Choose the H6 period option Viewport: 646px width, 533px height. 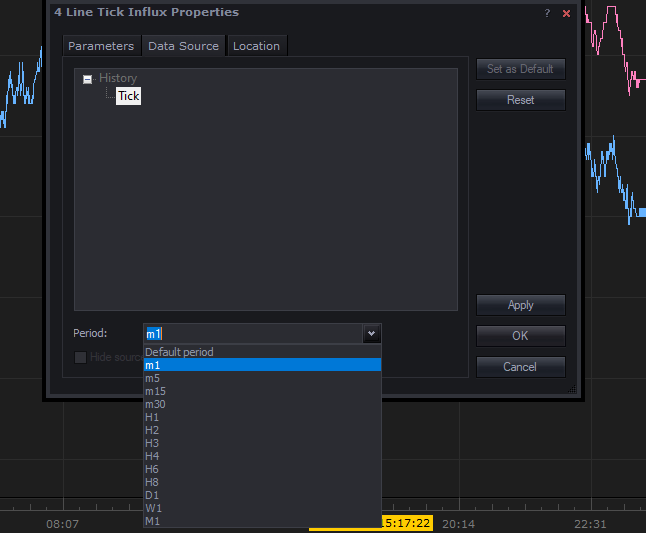click(262, 469)
